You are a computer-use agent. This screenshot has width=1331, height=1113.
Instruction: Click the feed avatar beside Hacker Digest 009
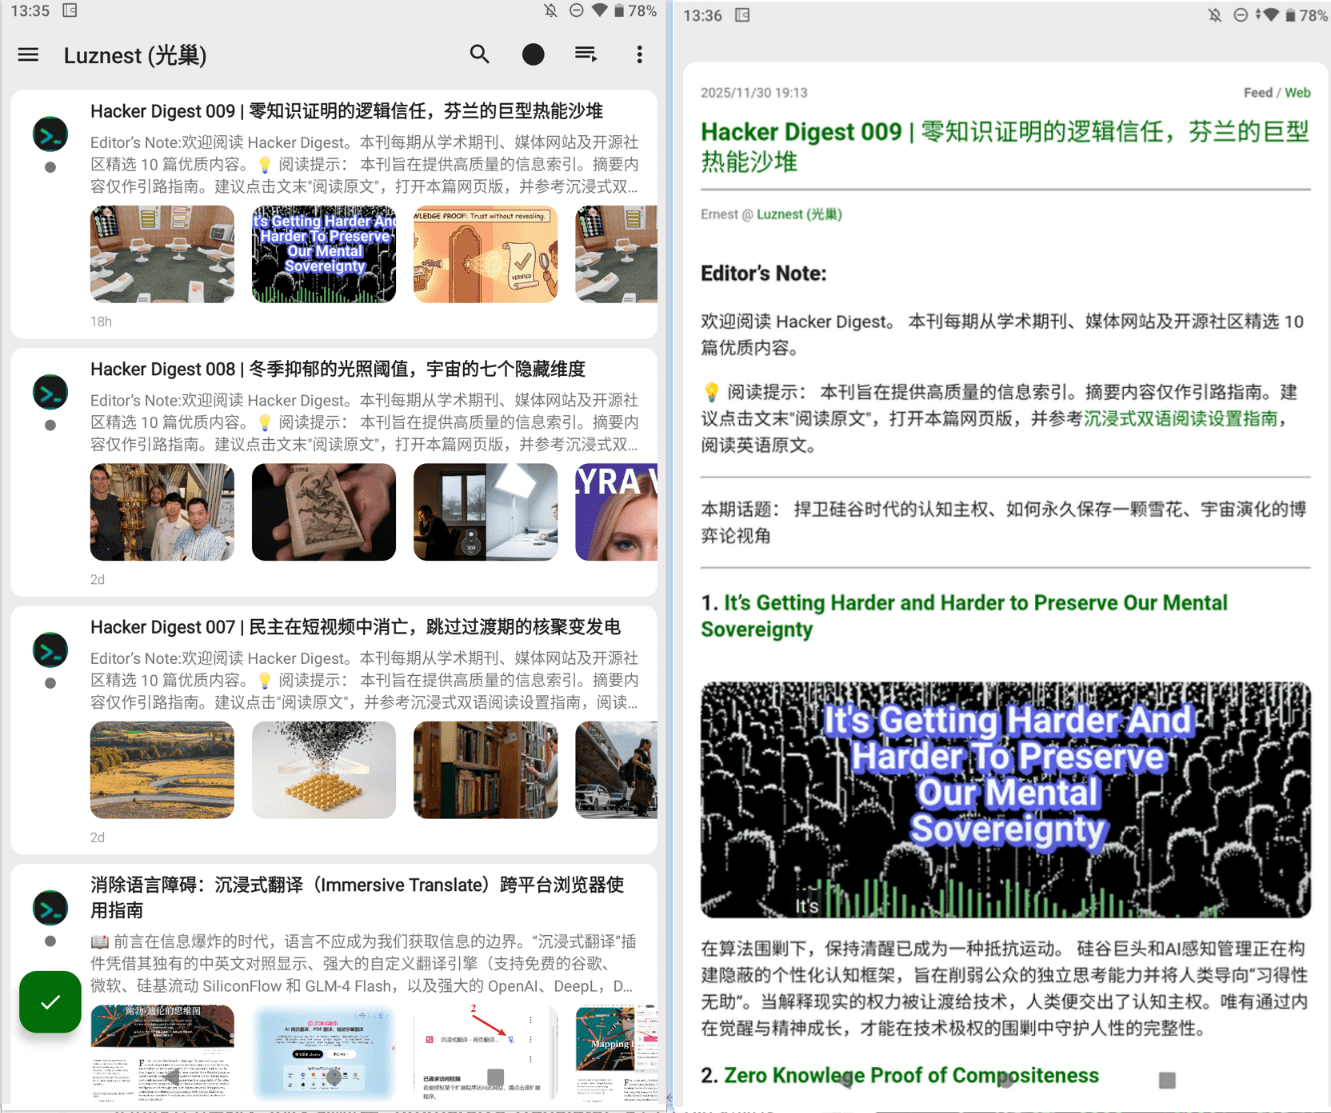coord(50,134)
